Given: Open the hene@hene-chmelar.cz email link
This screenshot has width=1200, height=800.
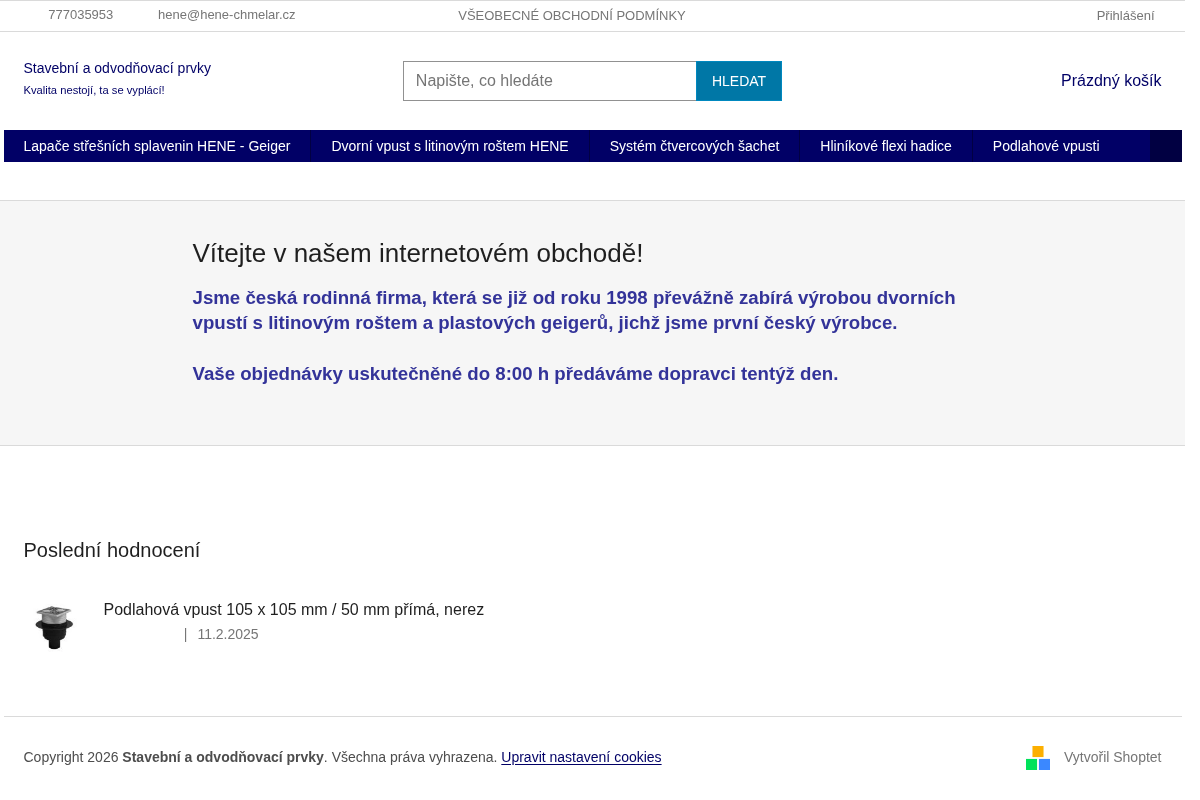Looking at the screenshot, I should click(226, 15).
